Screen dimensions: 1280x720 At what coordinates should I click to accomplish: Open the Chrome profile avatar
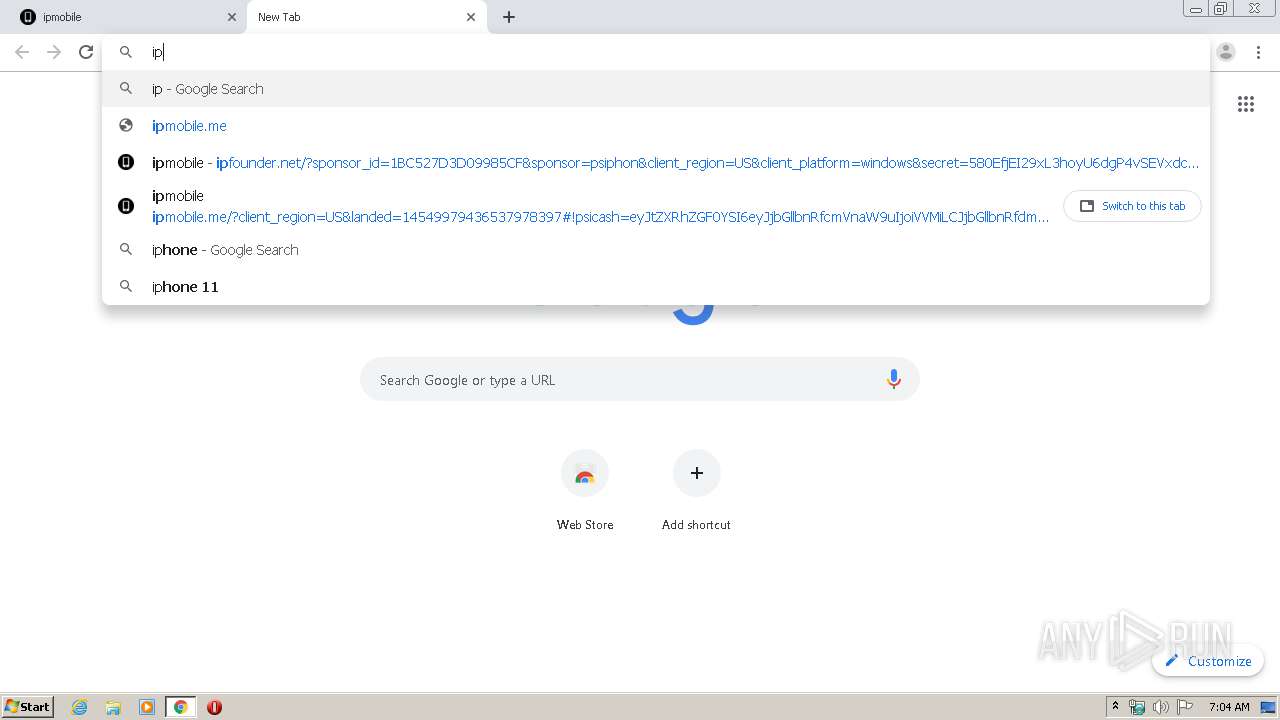click(1226, 52)
